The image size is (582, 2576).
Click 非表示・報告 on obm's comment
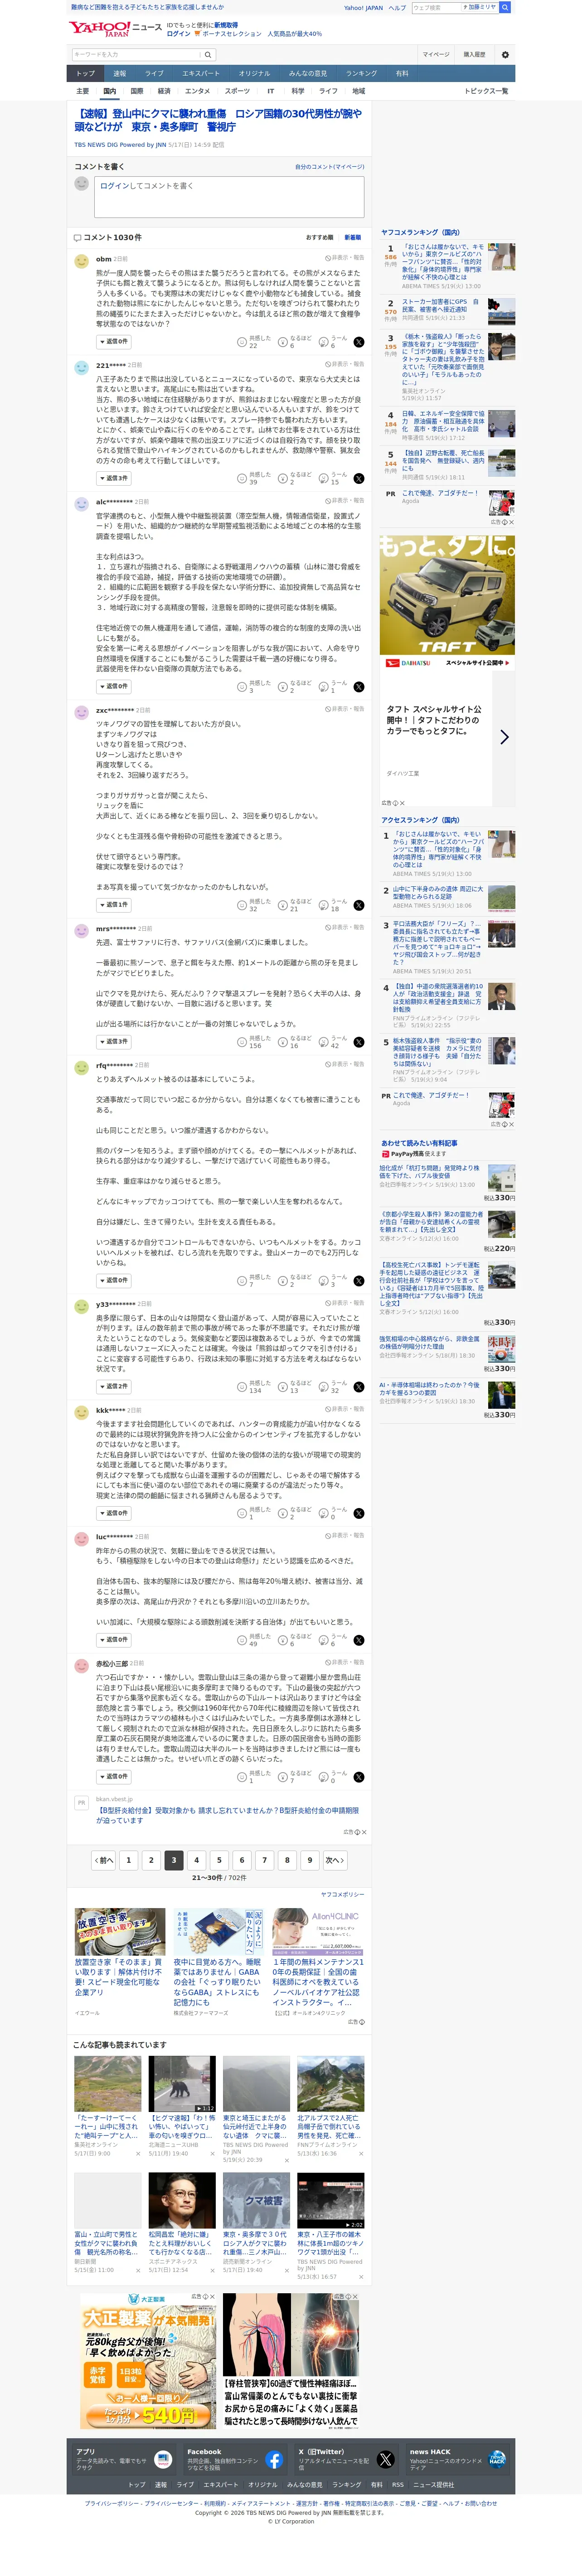pyautogui.click(x=345, y=257)
